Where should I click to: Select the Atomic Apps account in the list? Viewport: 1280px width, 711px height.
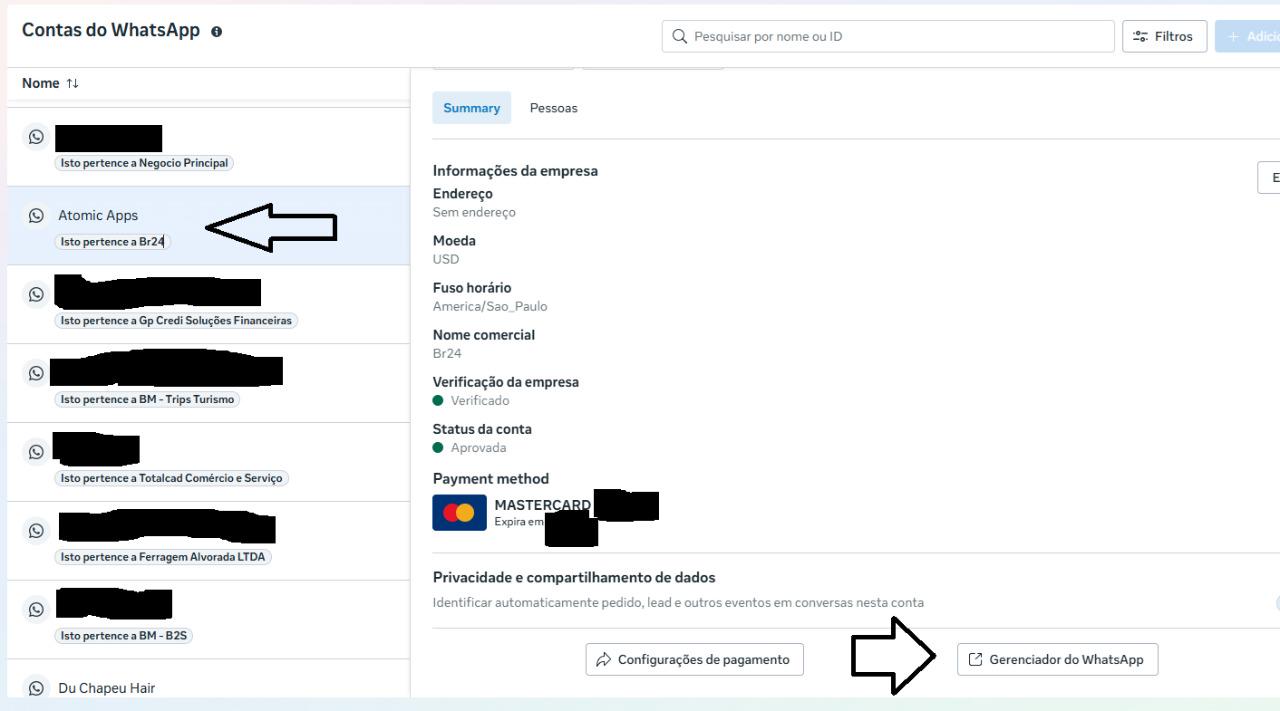pos(98,215)
